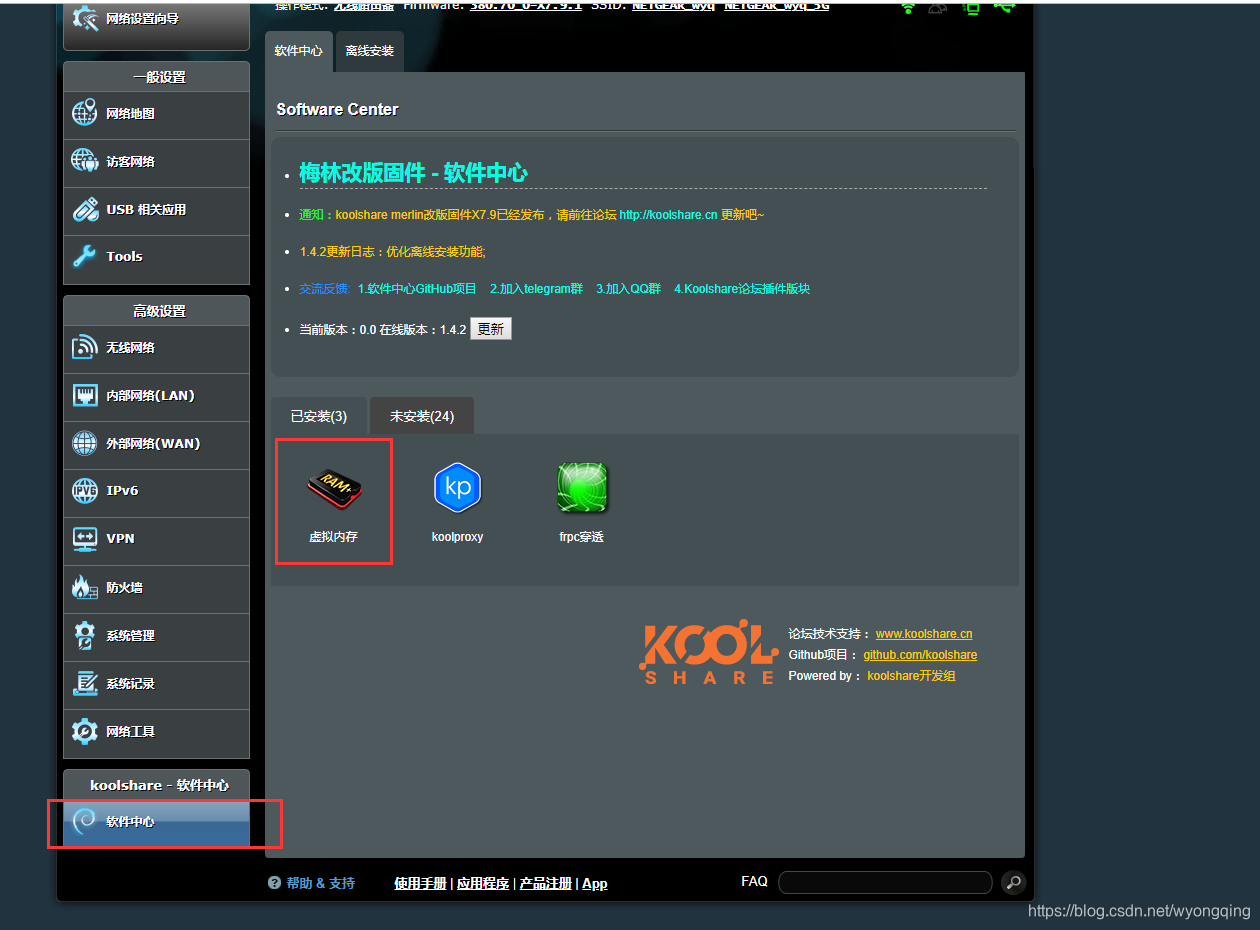The image size is (1260, 930).
Task: Click the 梅林改版固件 - 软件中心 heading
Action: pyautogui.click(x=413, y=173)
